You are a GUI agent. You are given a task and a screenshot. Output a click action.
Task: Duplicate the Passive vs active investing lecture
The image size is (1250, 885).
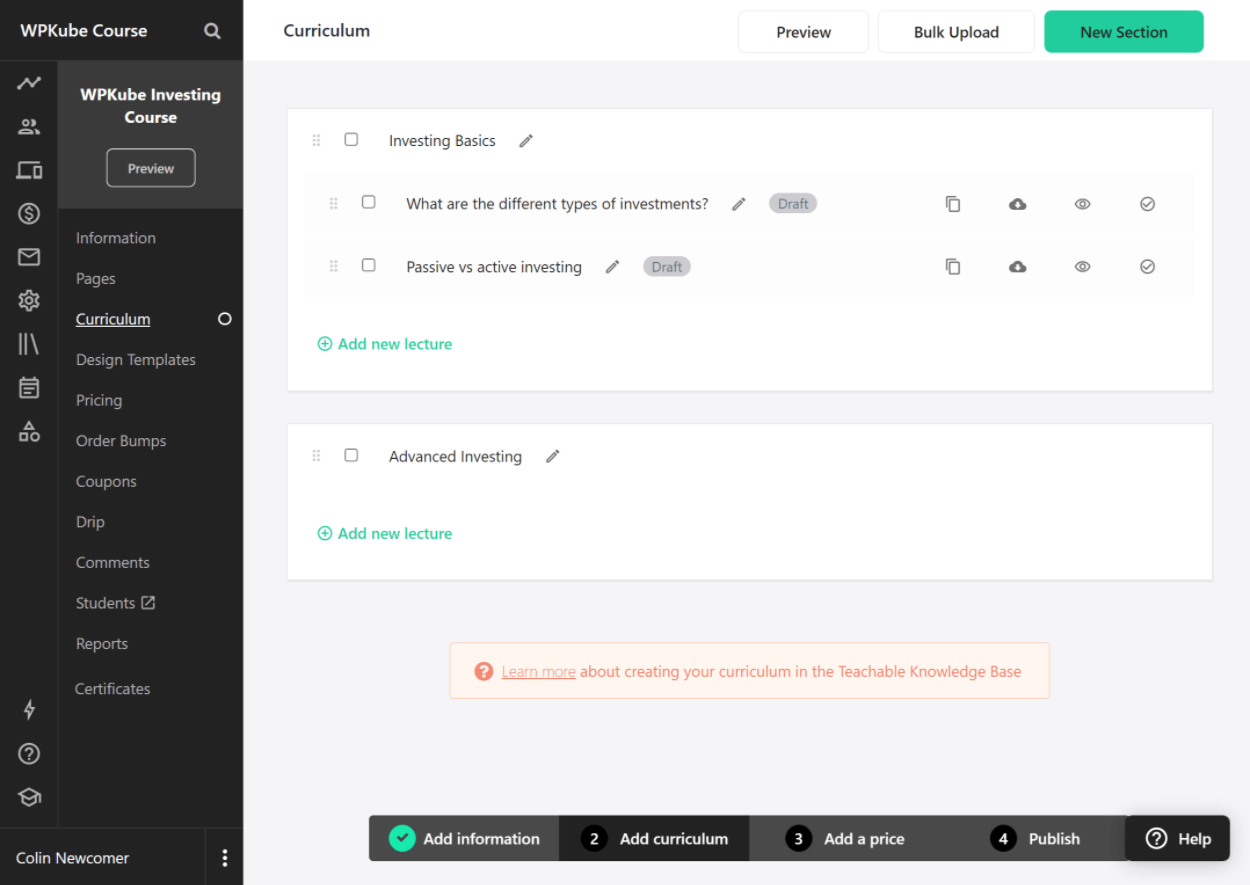click(953, 267)
